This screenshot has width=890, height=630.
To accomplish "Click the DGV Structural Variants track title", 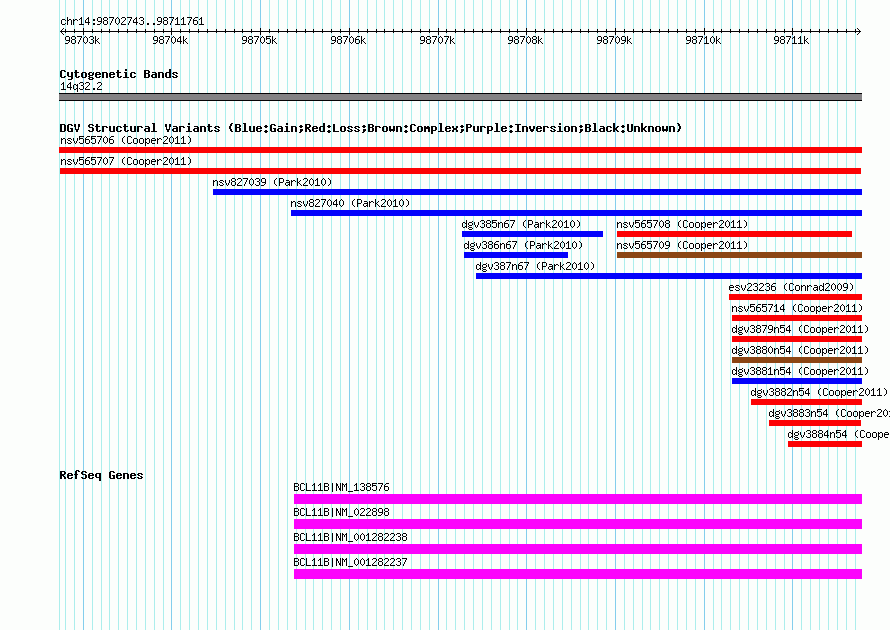I will pyautogui.click(x=371, y=128).
